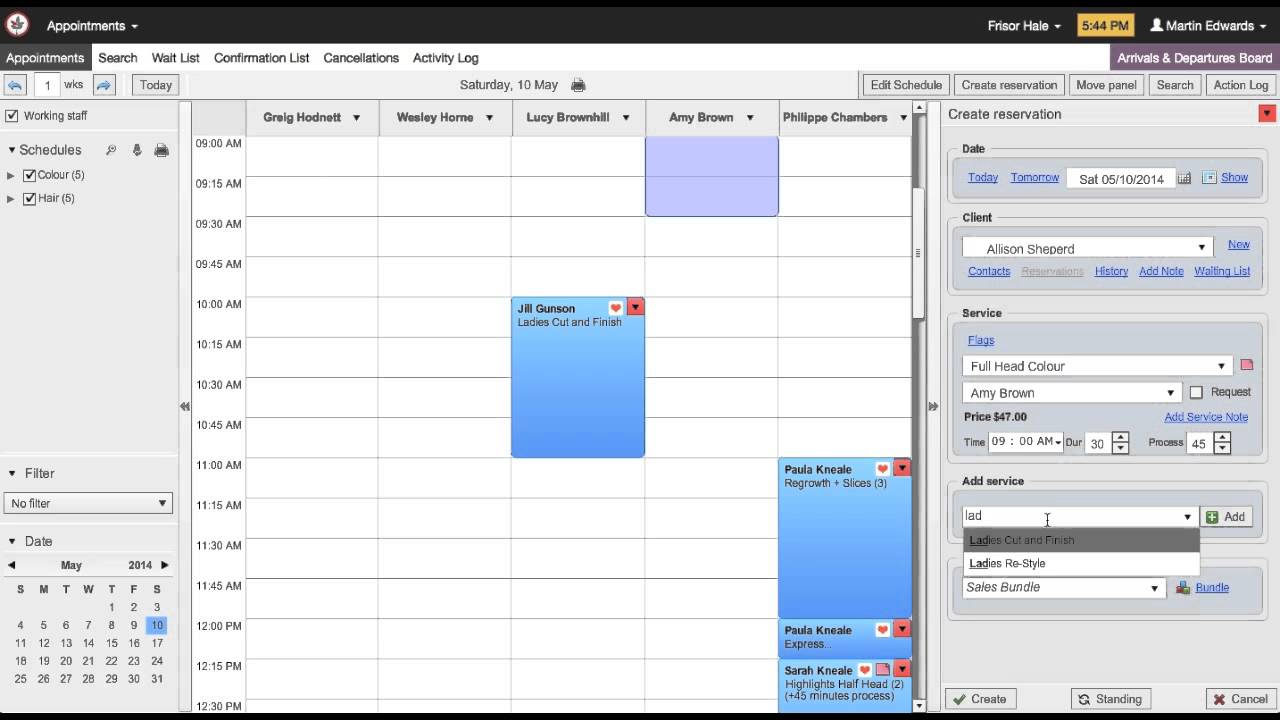
Task: Open the red dropdown on Jill Gunson's appointment
Action: click(x=635, y=308)
